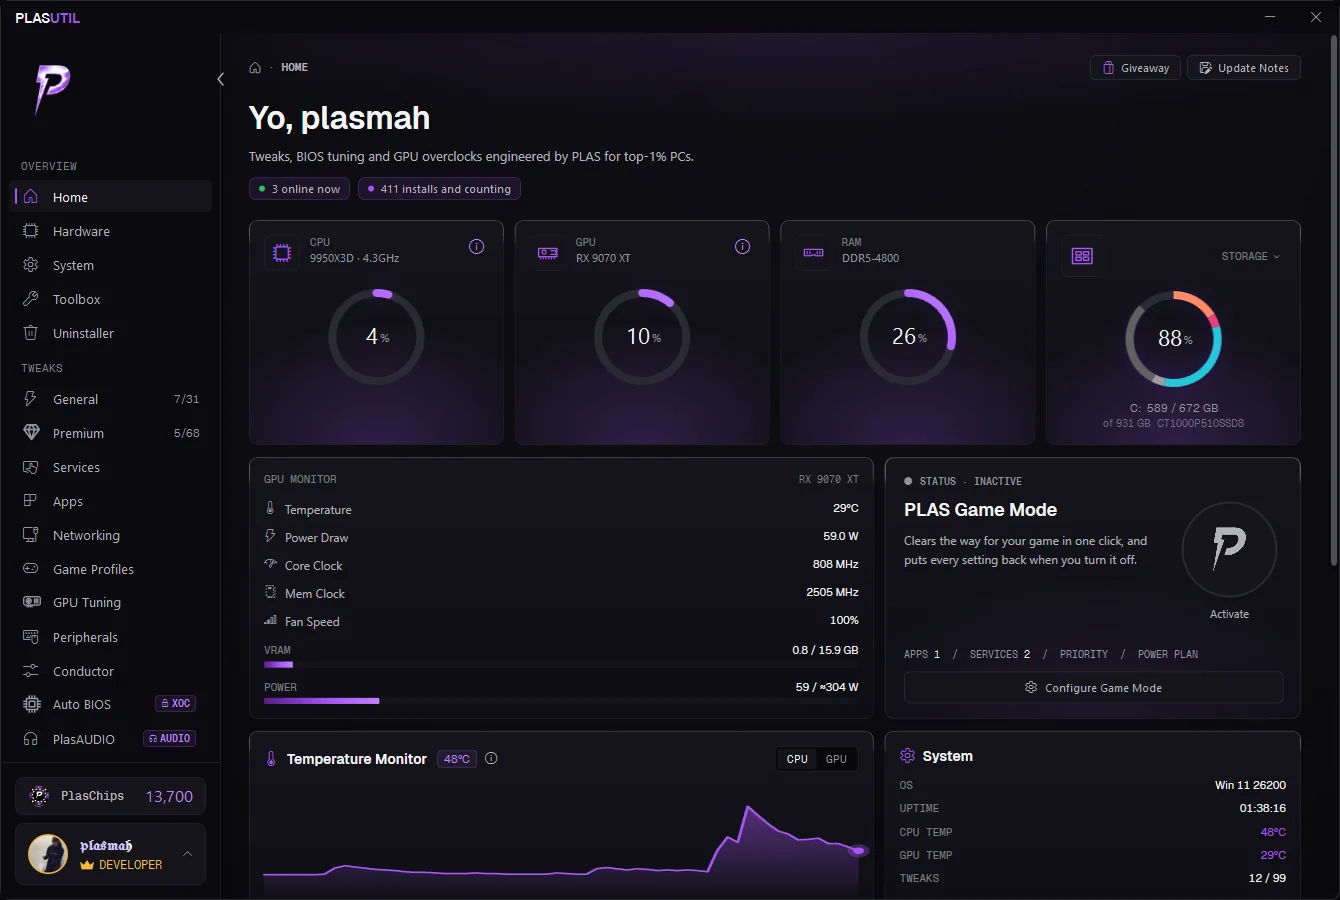Click the Services icon in the sidebar

(31, 467)
